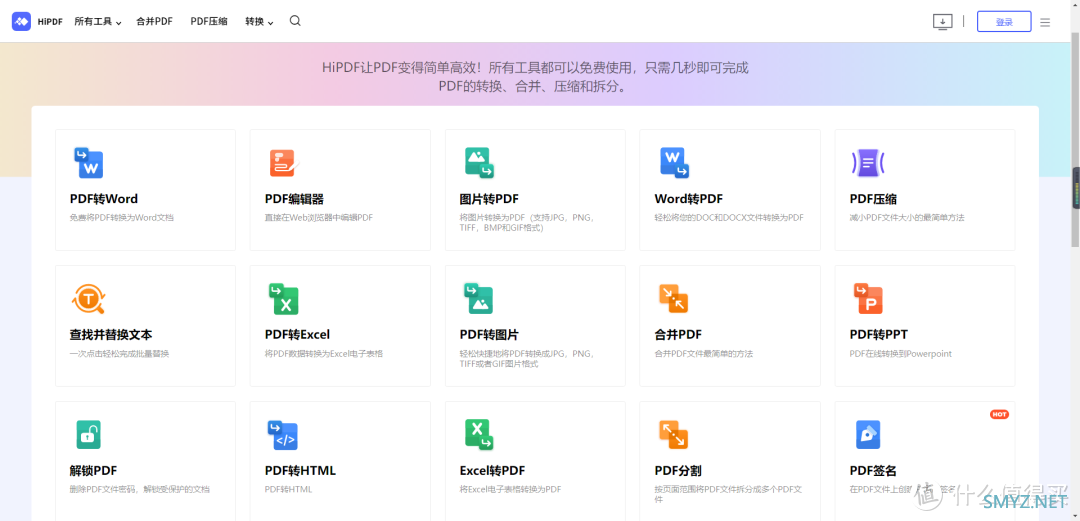Open the PDF转HTML title link
This screenshot has width=1080, height=521.
point(300,471)
